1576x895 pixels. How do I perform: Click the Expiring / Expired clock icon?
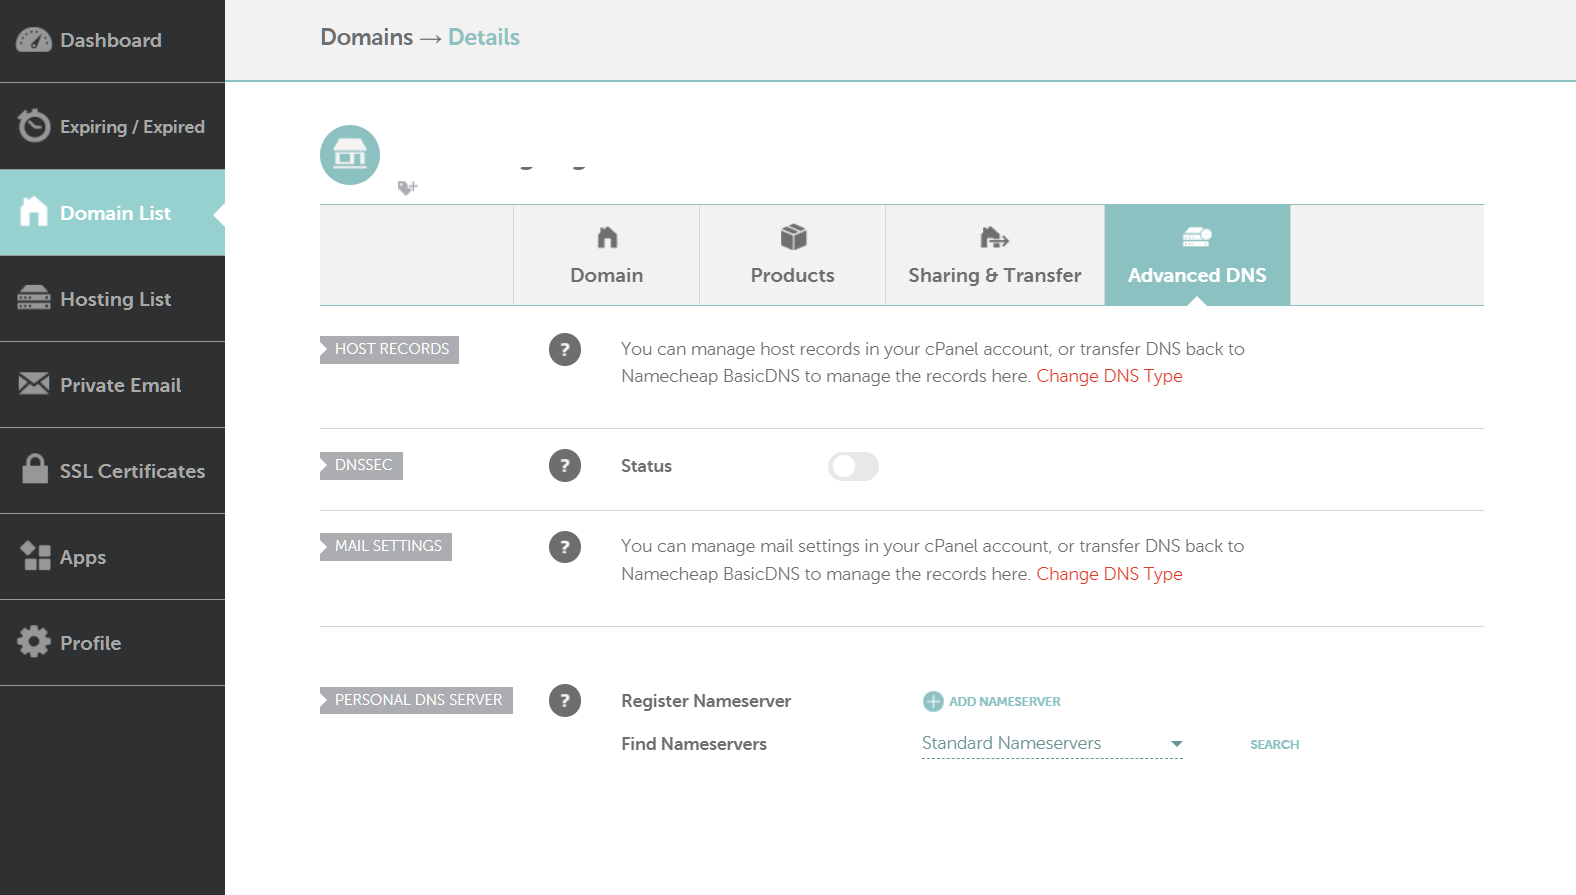(x=34, y=126)
